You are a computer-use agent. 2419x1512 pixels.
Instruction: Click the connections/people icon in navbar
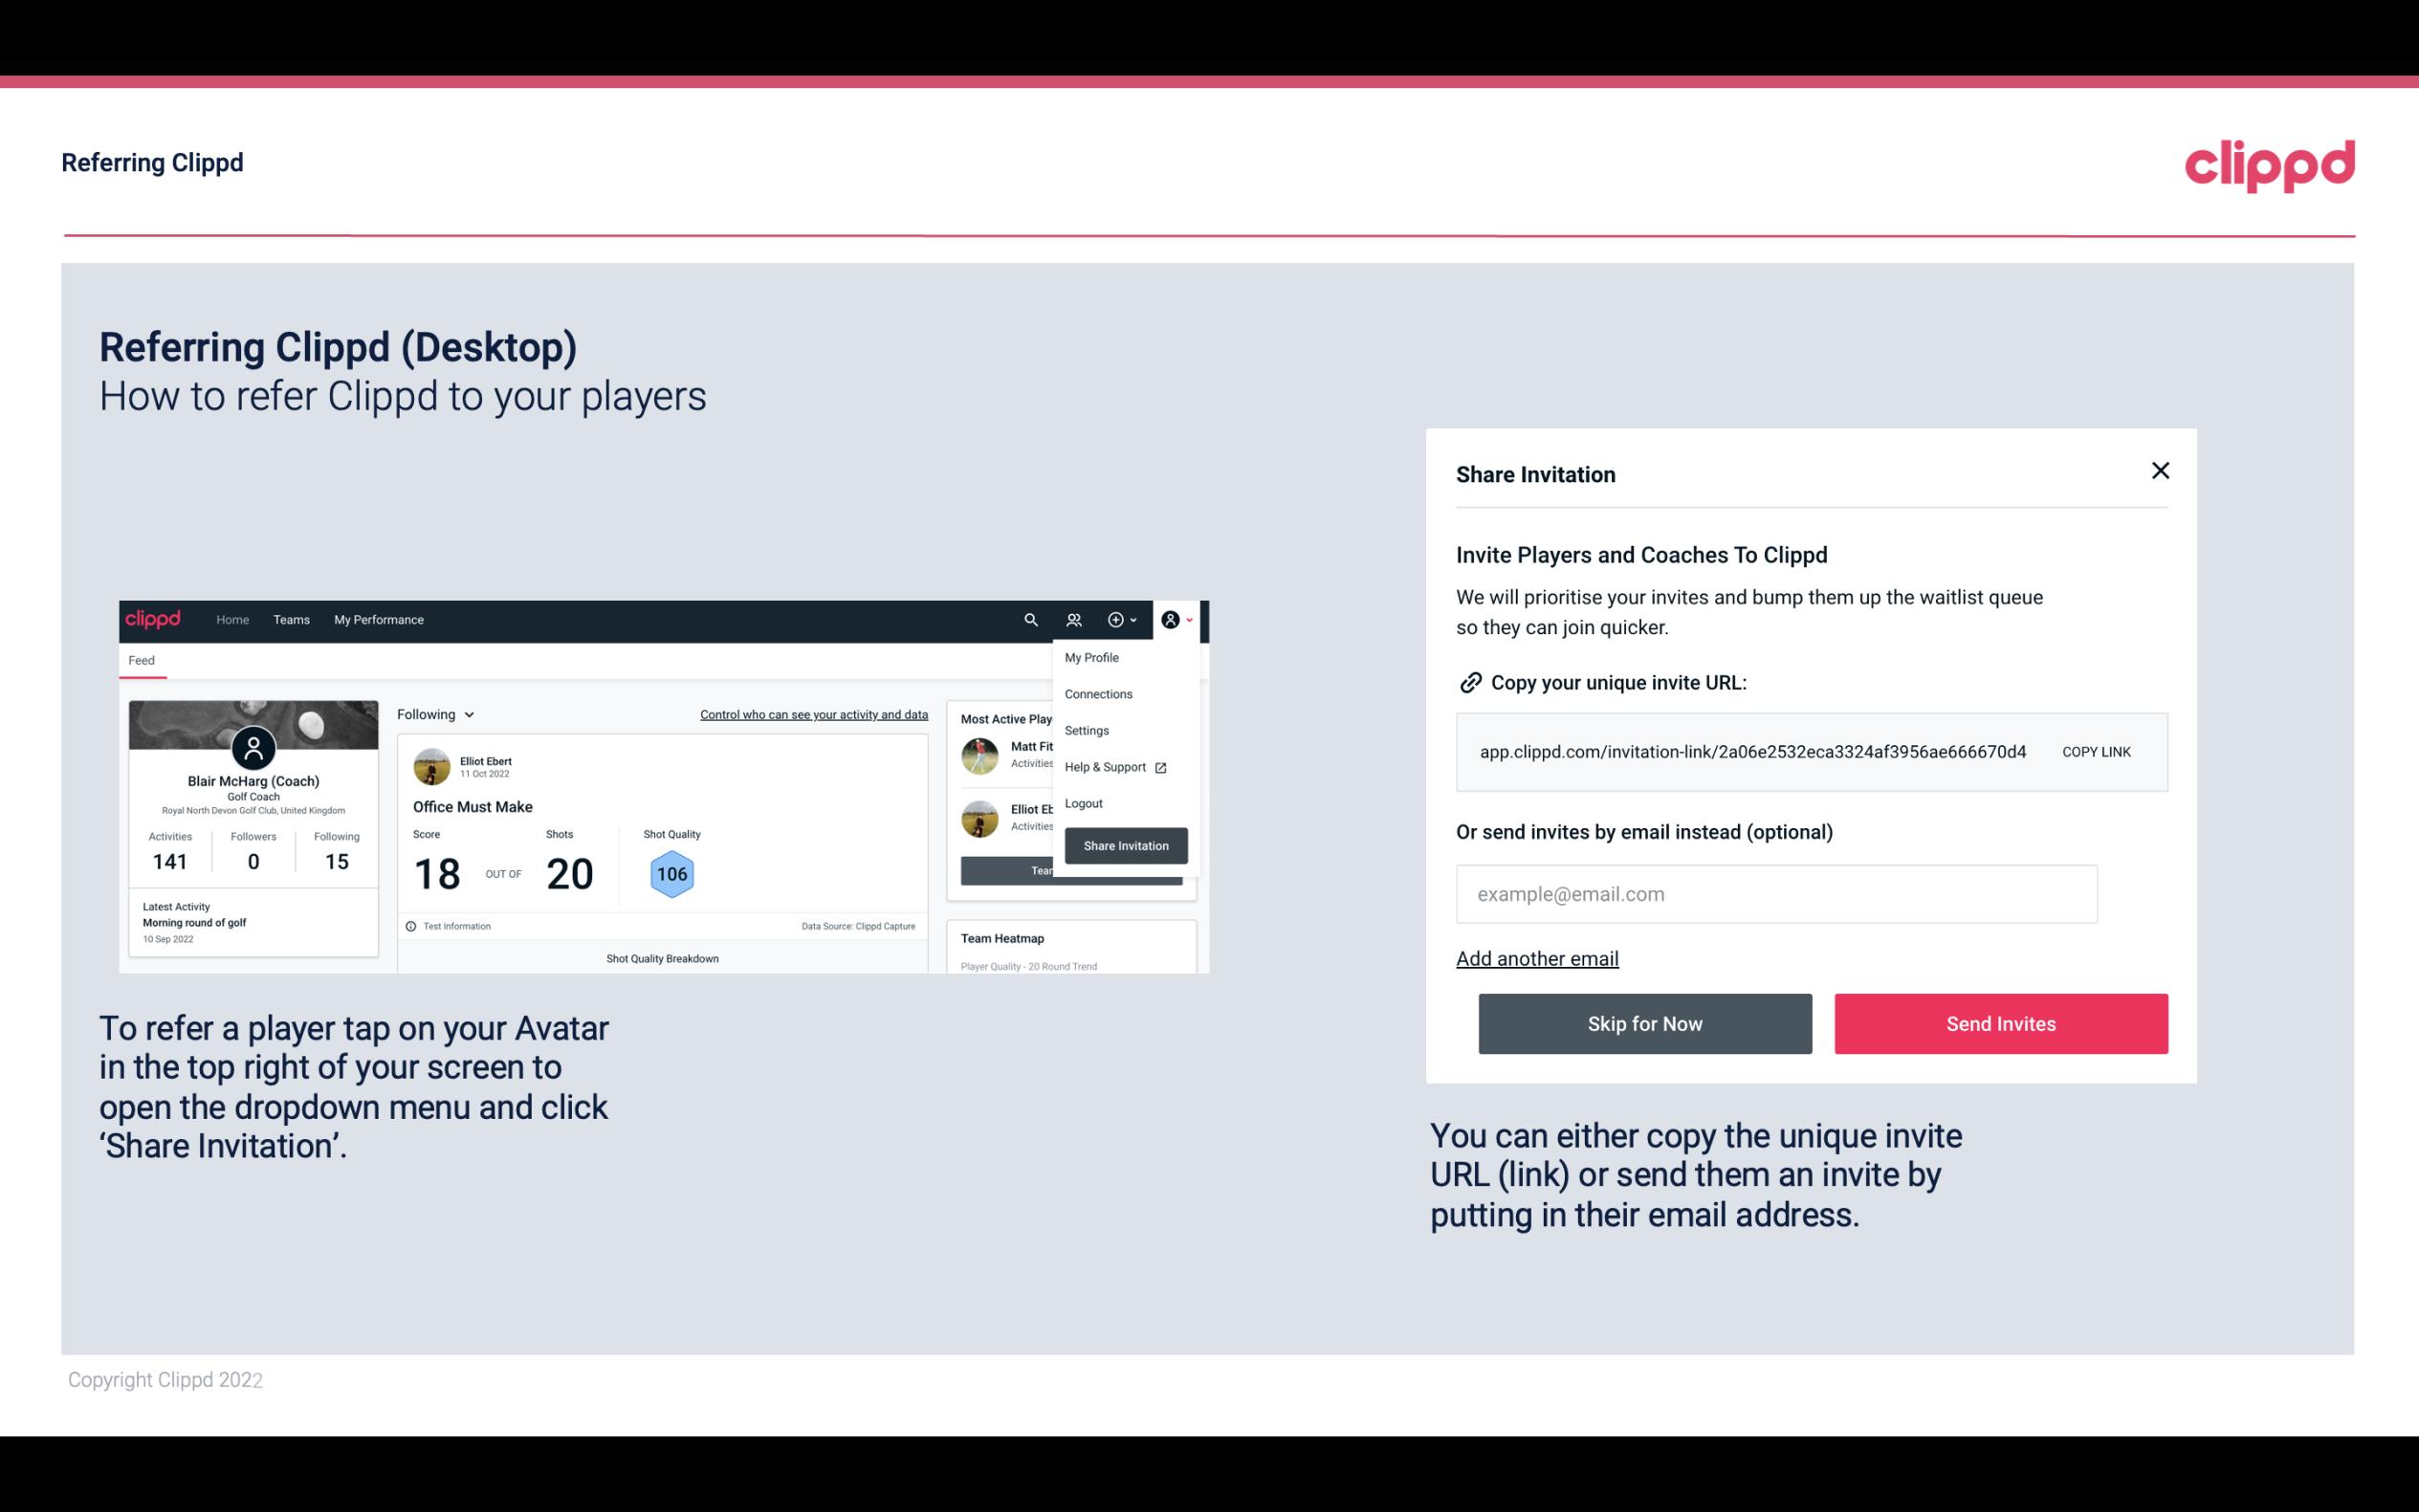[1074, 619]
